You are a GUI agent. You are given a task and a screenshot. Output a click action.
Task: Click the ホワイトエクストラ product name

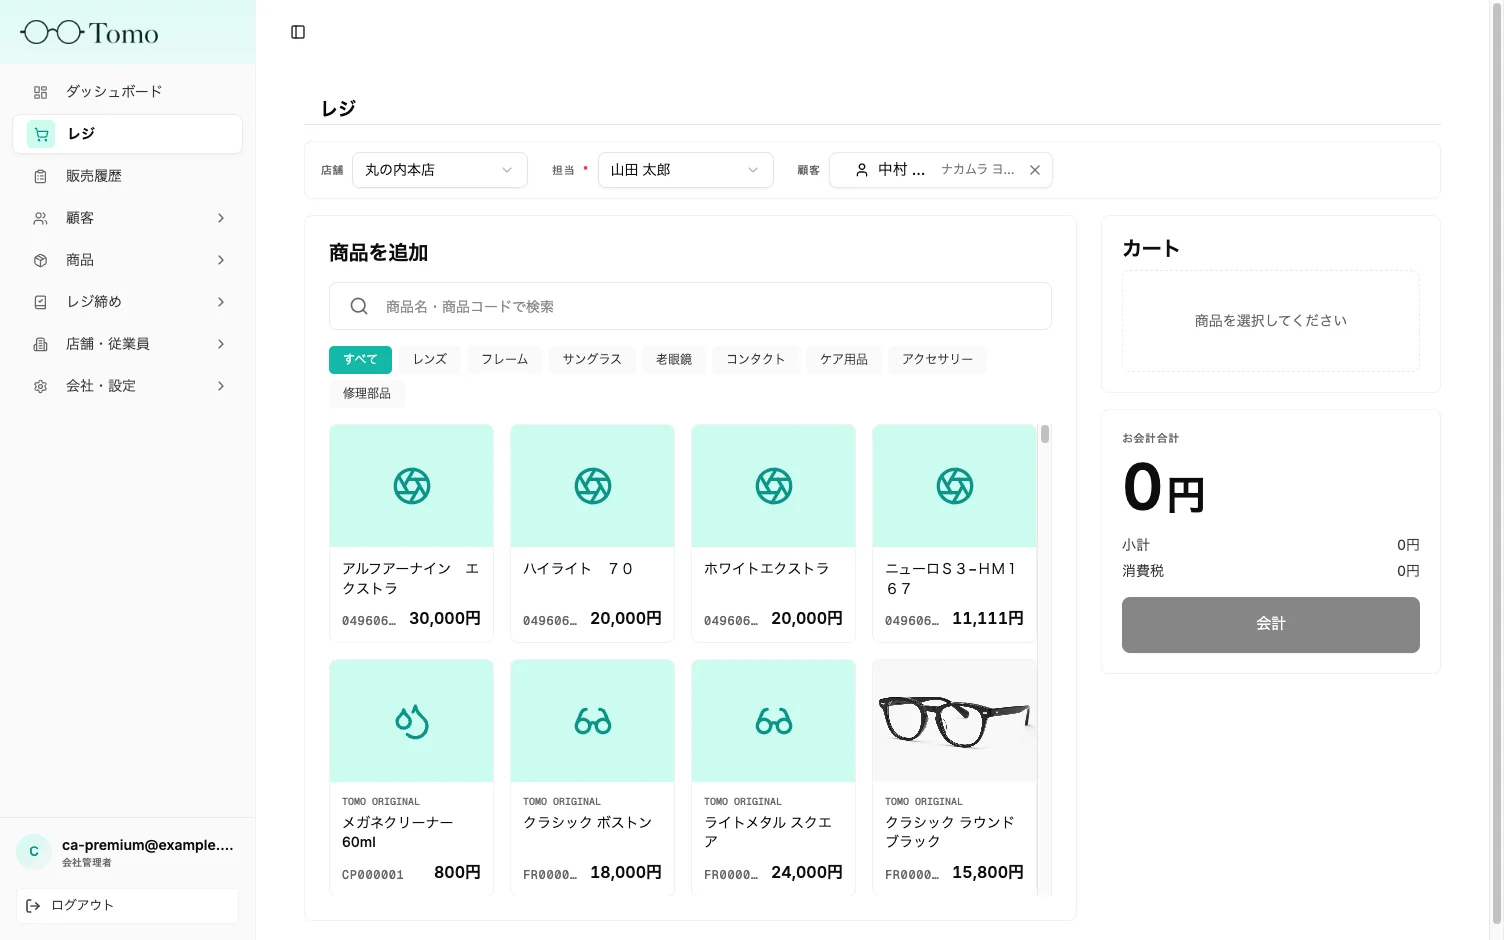click(767, 568)
